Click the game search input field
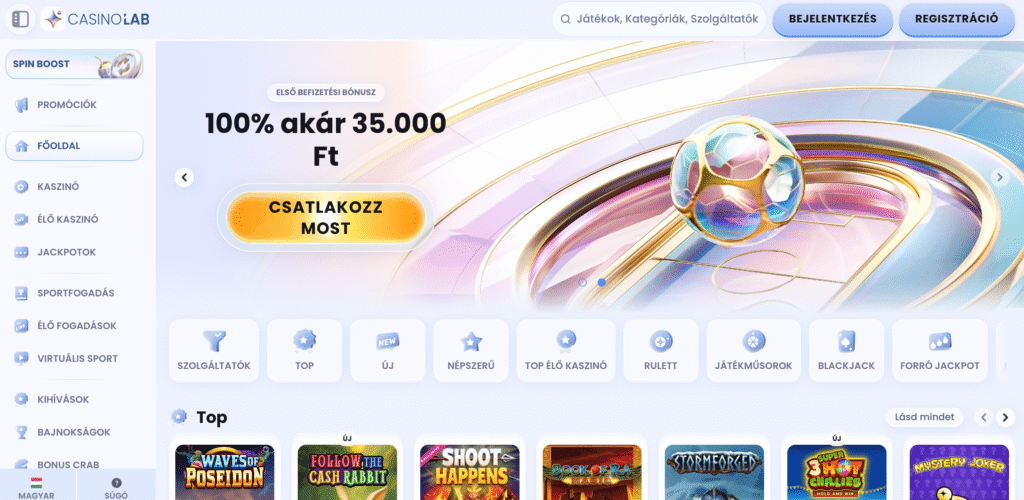 (x=659, y=19)
